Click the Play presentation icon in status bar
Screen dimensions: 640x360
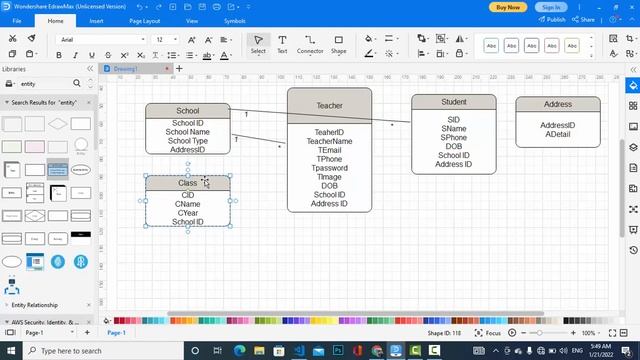click(512, 333)
